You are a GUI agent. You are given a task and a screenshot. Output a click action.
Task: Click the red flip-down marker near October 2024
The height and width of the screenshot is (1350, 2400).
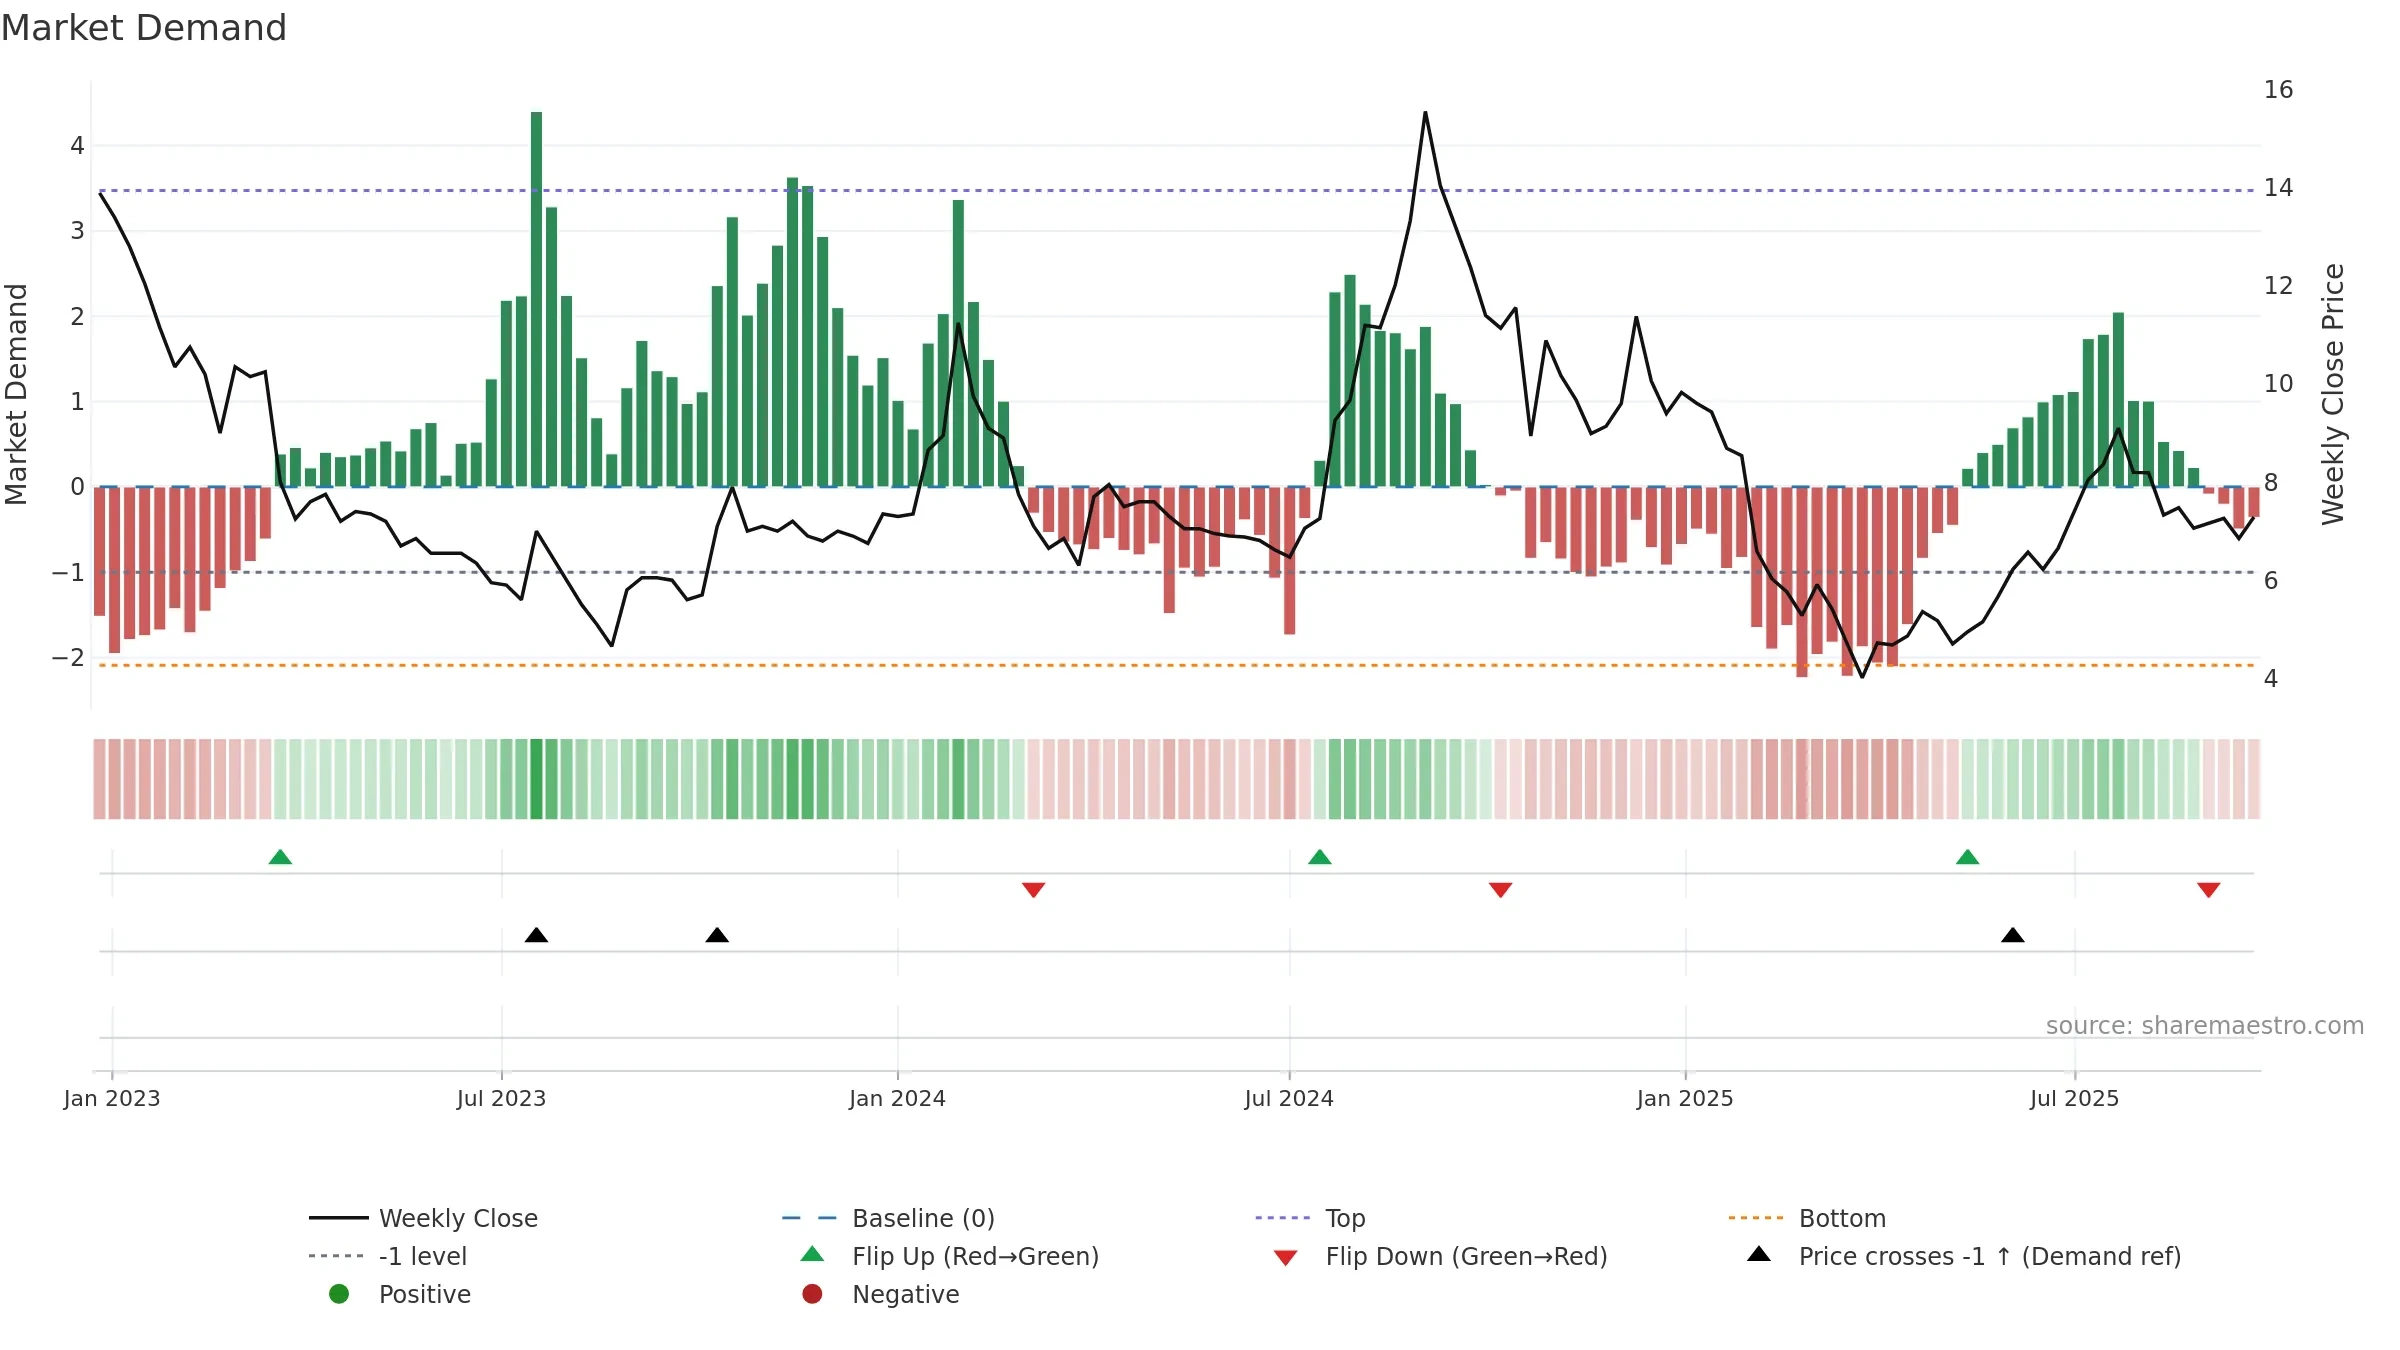click(x=1500, y=890)
